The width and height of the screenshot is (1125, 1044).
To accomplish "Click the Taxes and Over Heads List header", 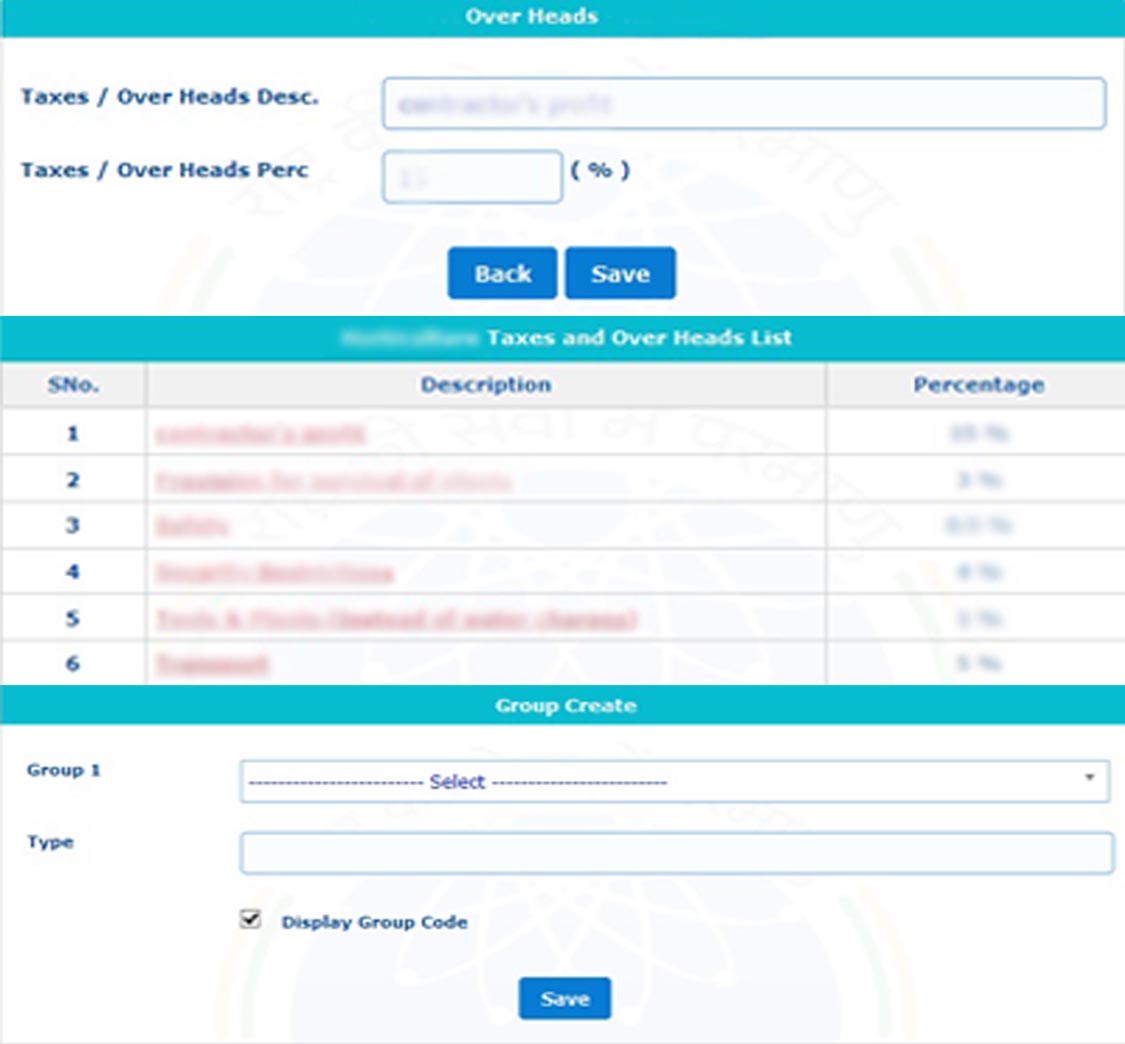I will click(638, 338).
